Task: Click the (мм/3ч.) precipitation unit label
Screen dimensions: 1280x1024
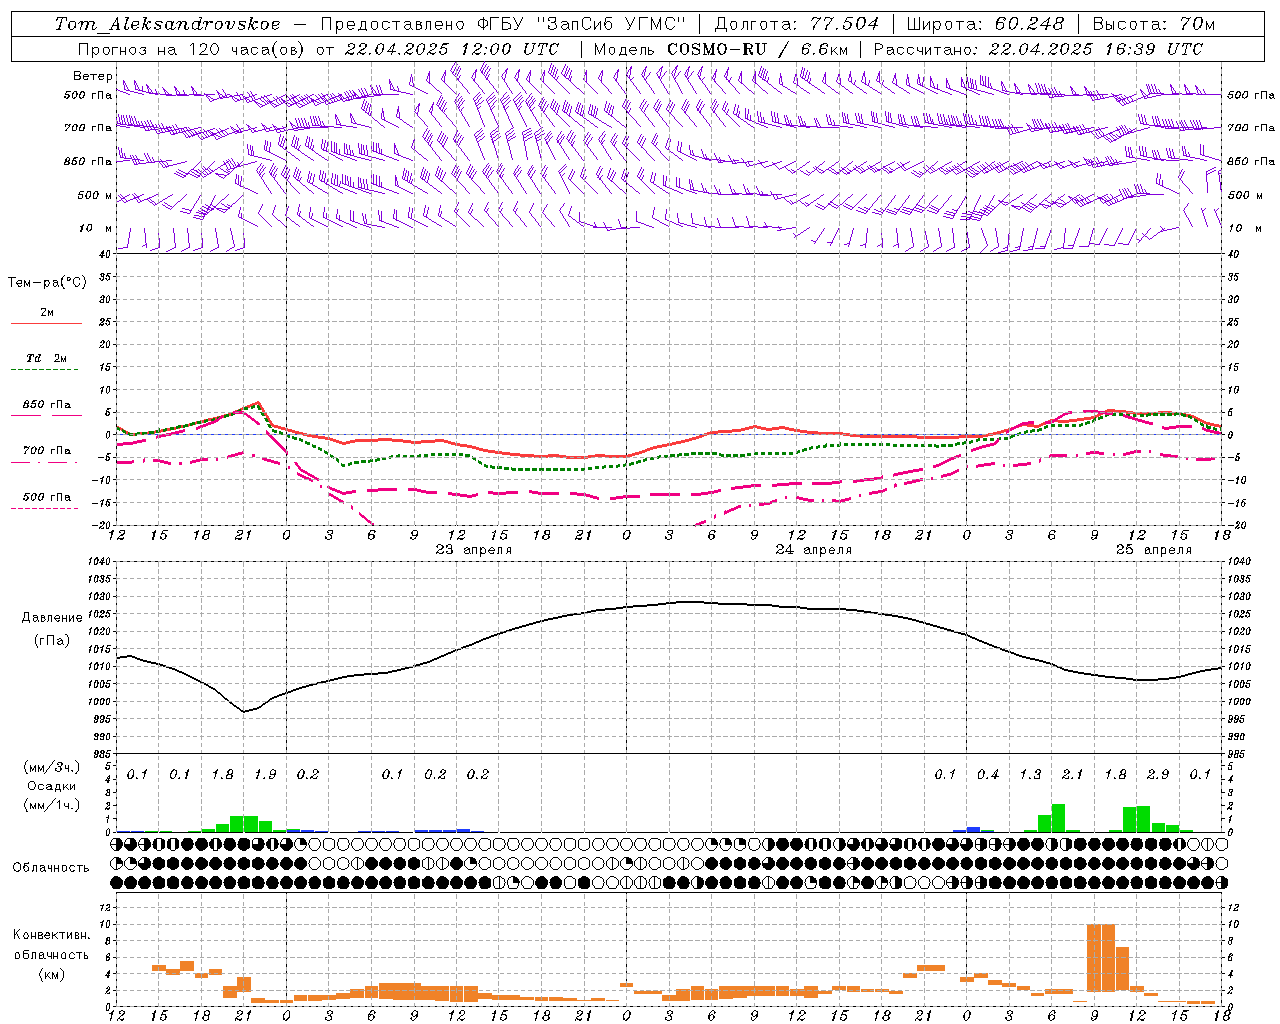Action: click(x=51, y=768)
